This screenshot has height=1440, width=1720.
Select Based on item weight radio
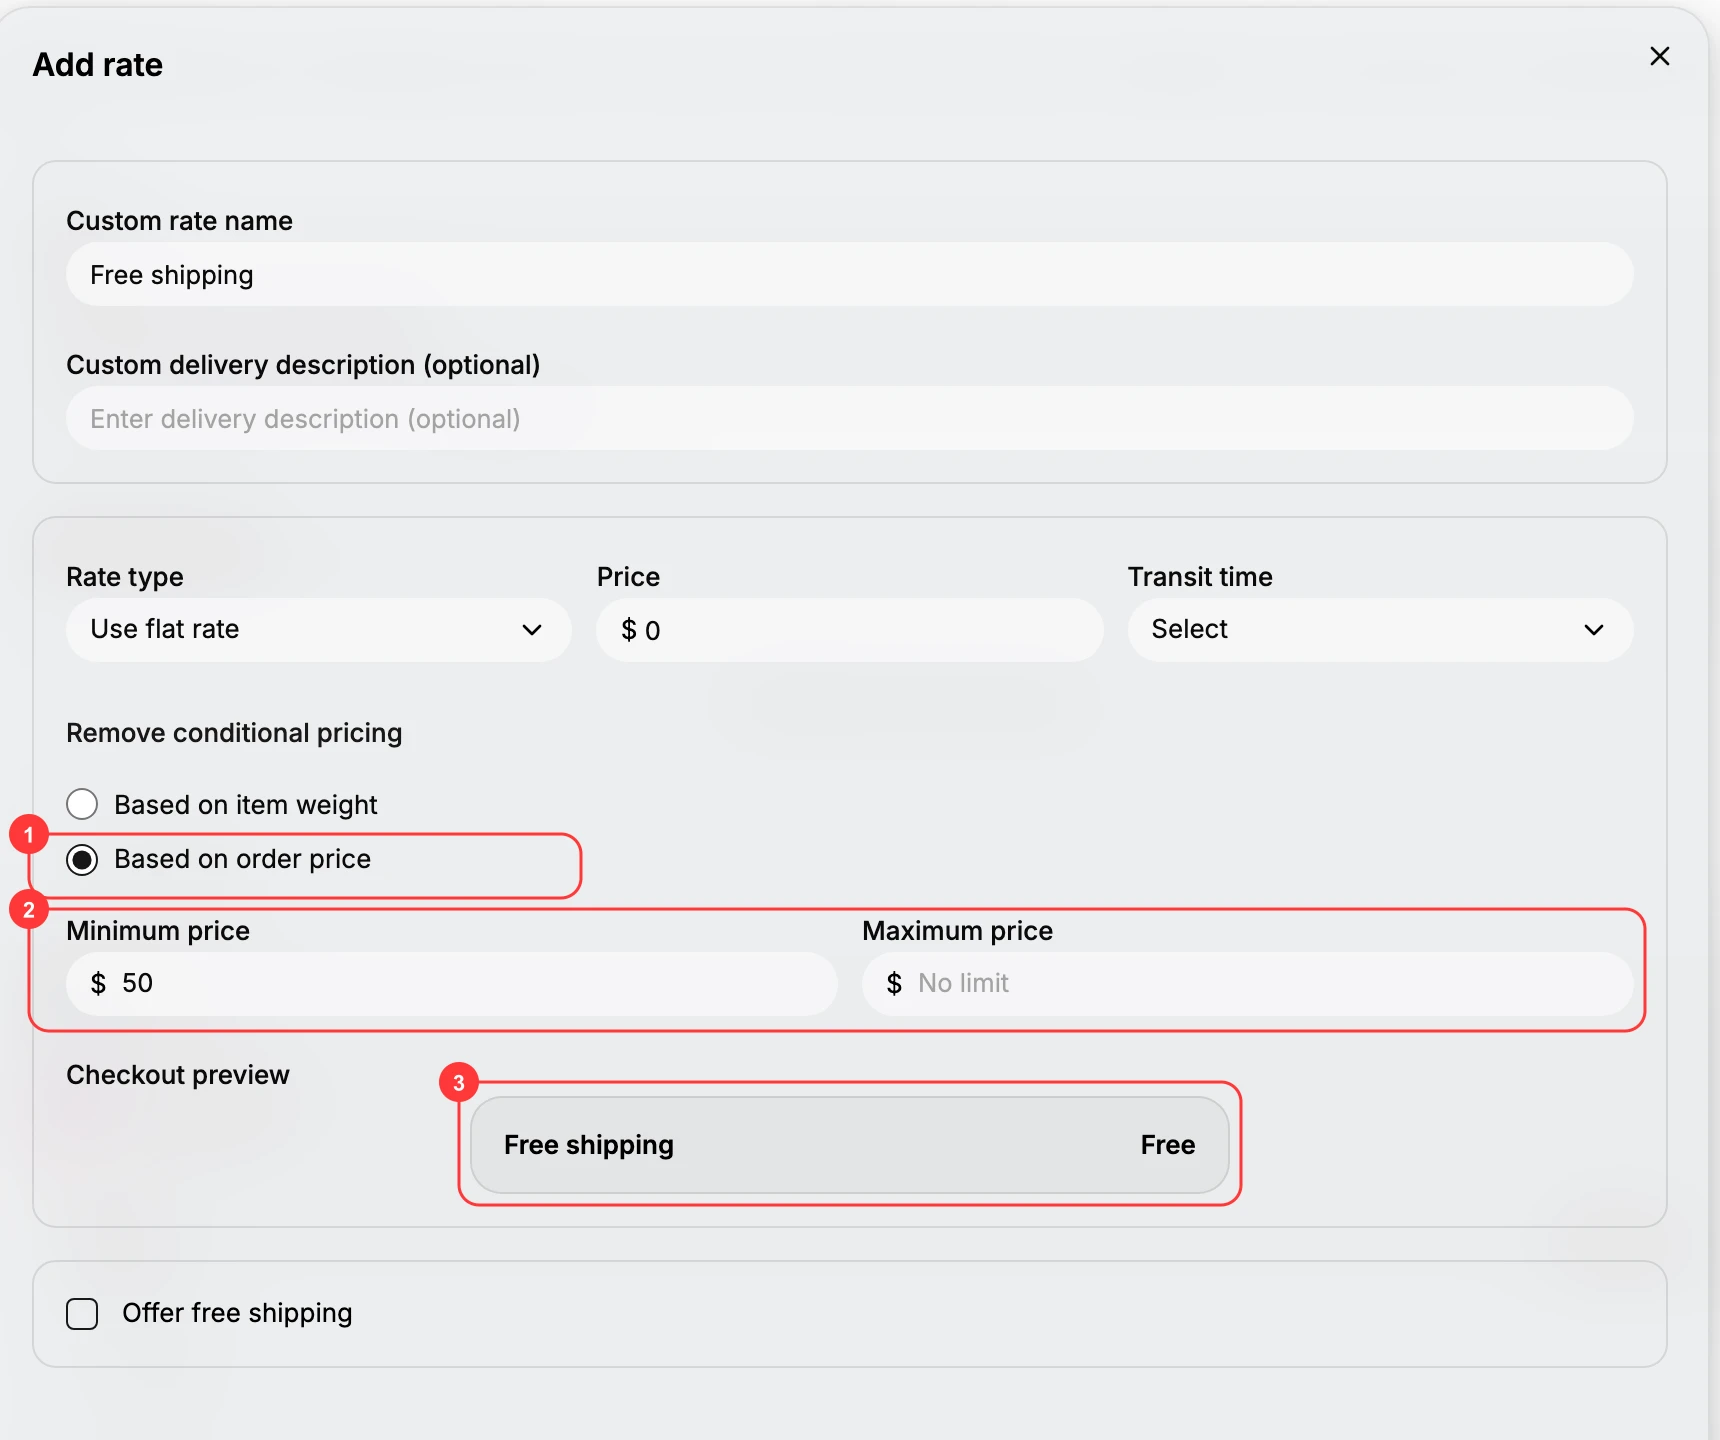click(82, 805)
